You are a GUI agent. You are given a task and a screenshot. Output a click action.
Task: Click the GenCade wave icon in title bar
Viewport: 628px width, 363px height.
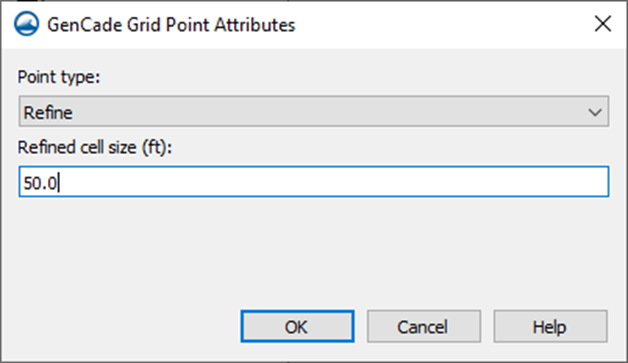tap(26, 24)
